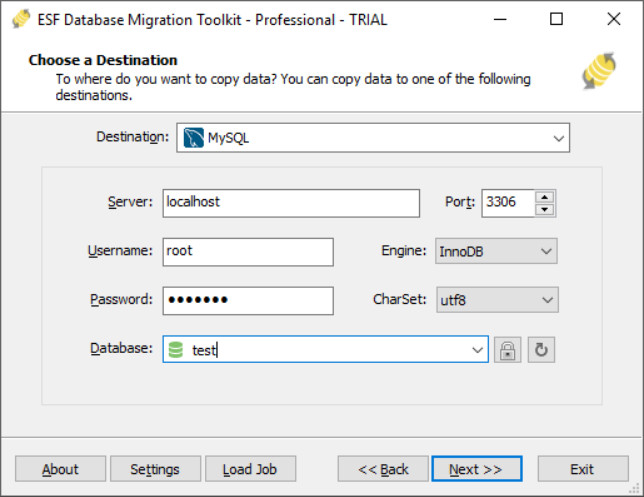Click the Load Job button
The image size is (644, 497).
250,469
